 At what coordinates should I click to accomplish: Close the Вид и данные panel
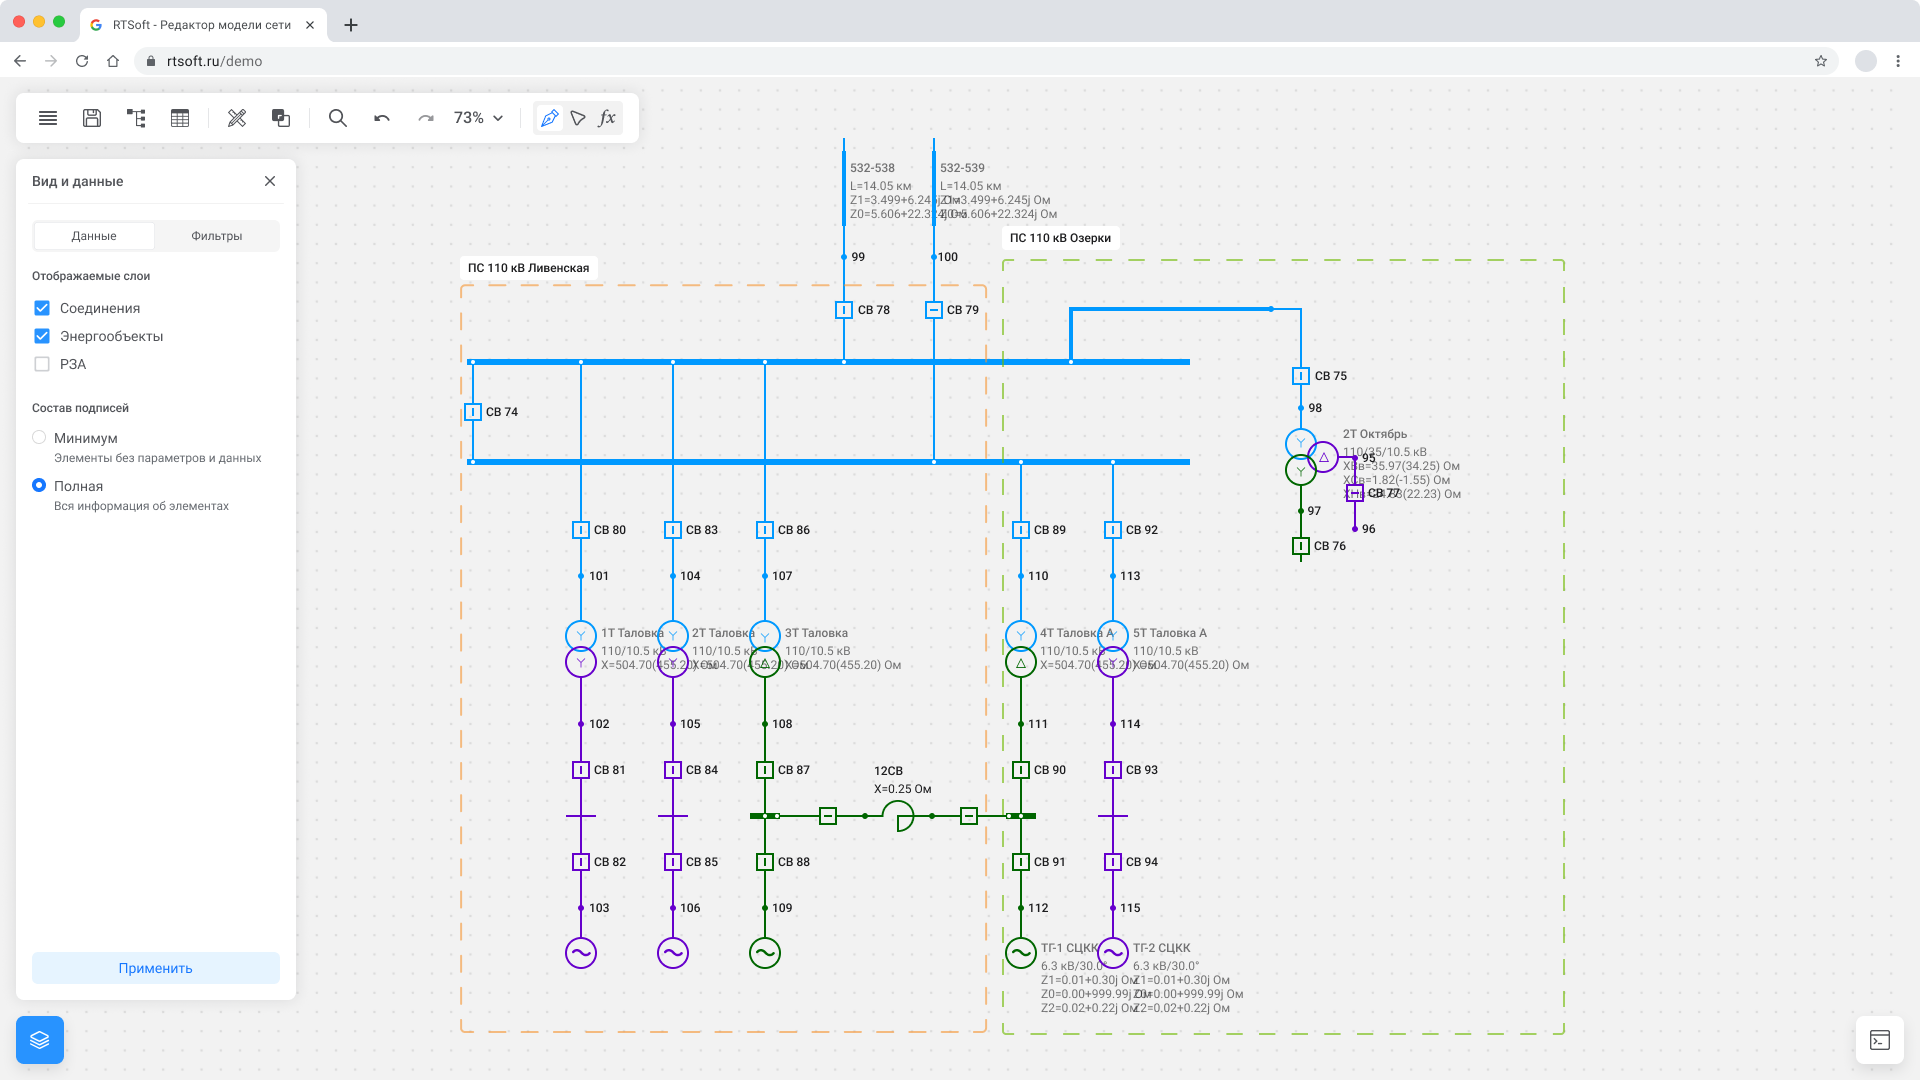tap(270, 181)
